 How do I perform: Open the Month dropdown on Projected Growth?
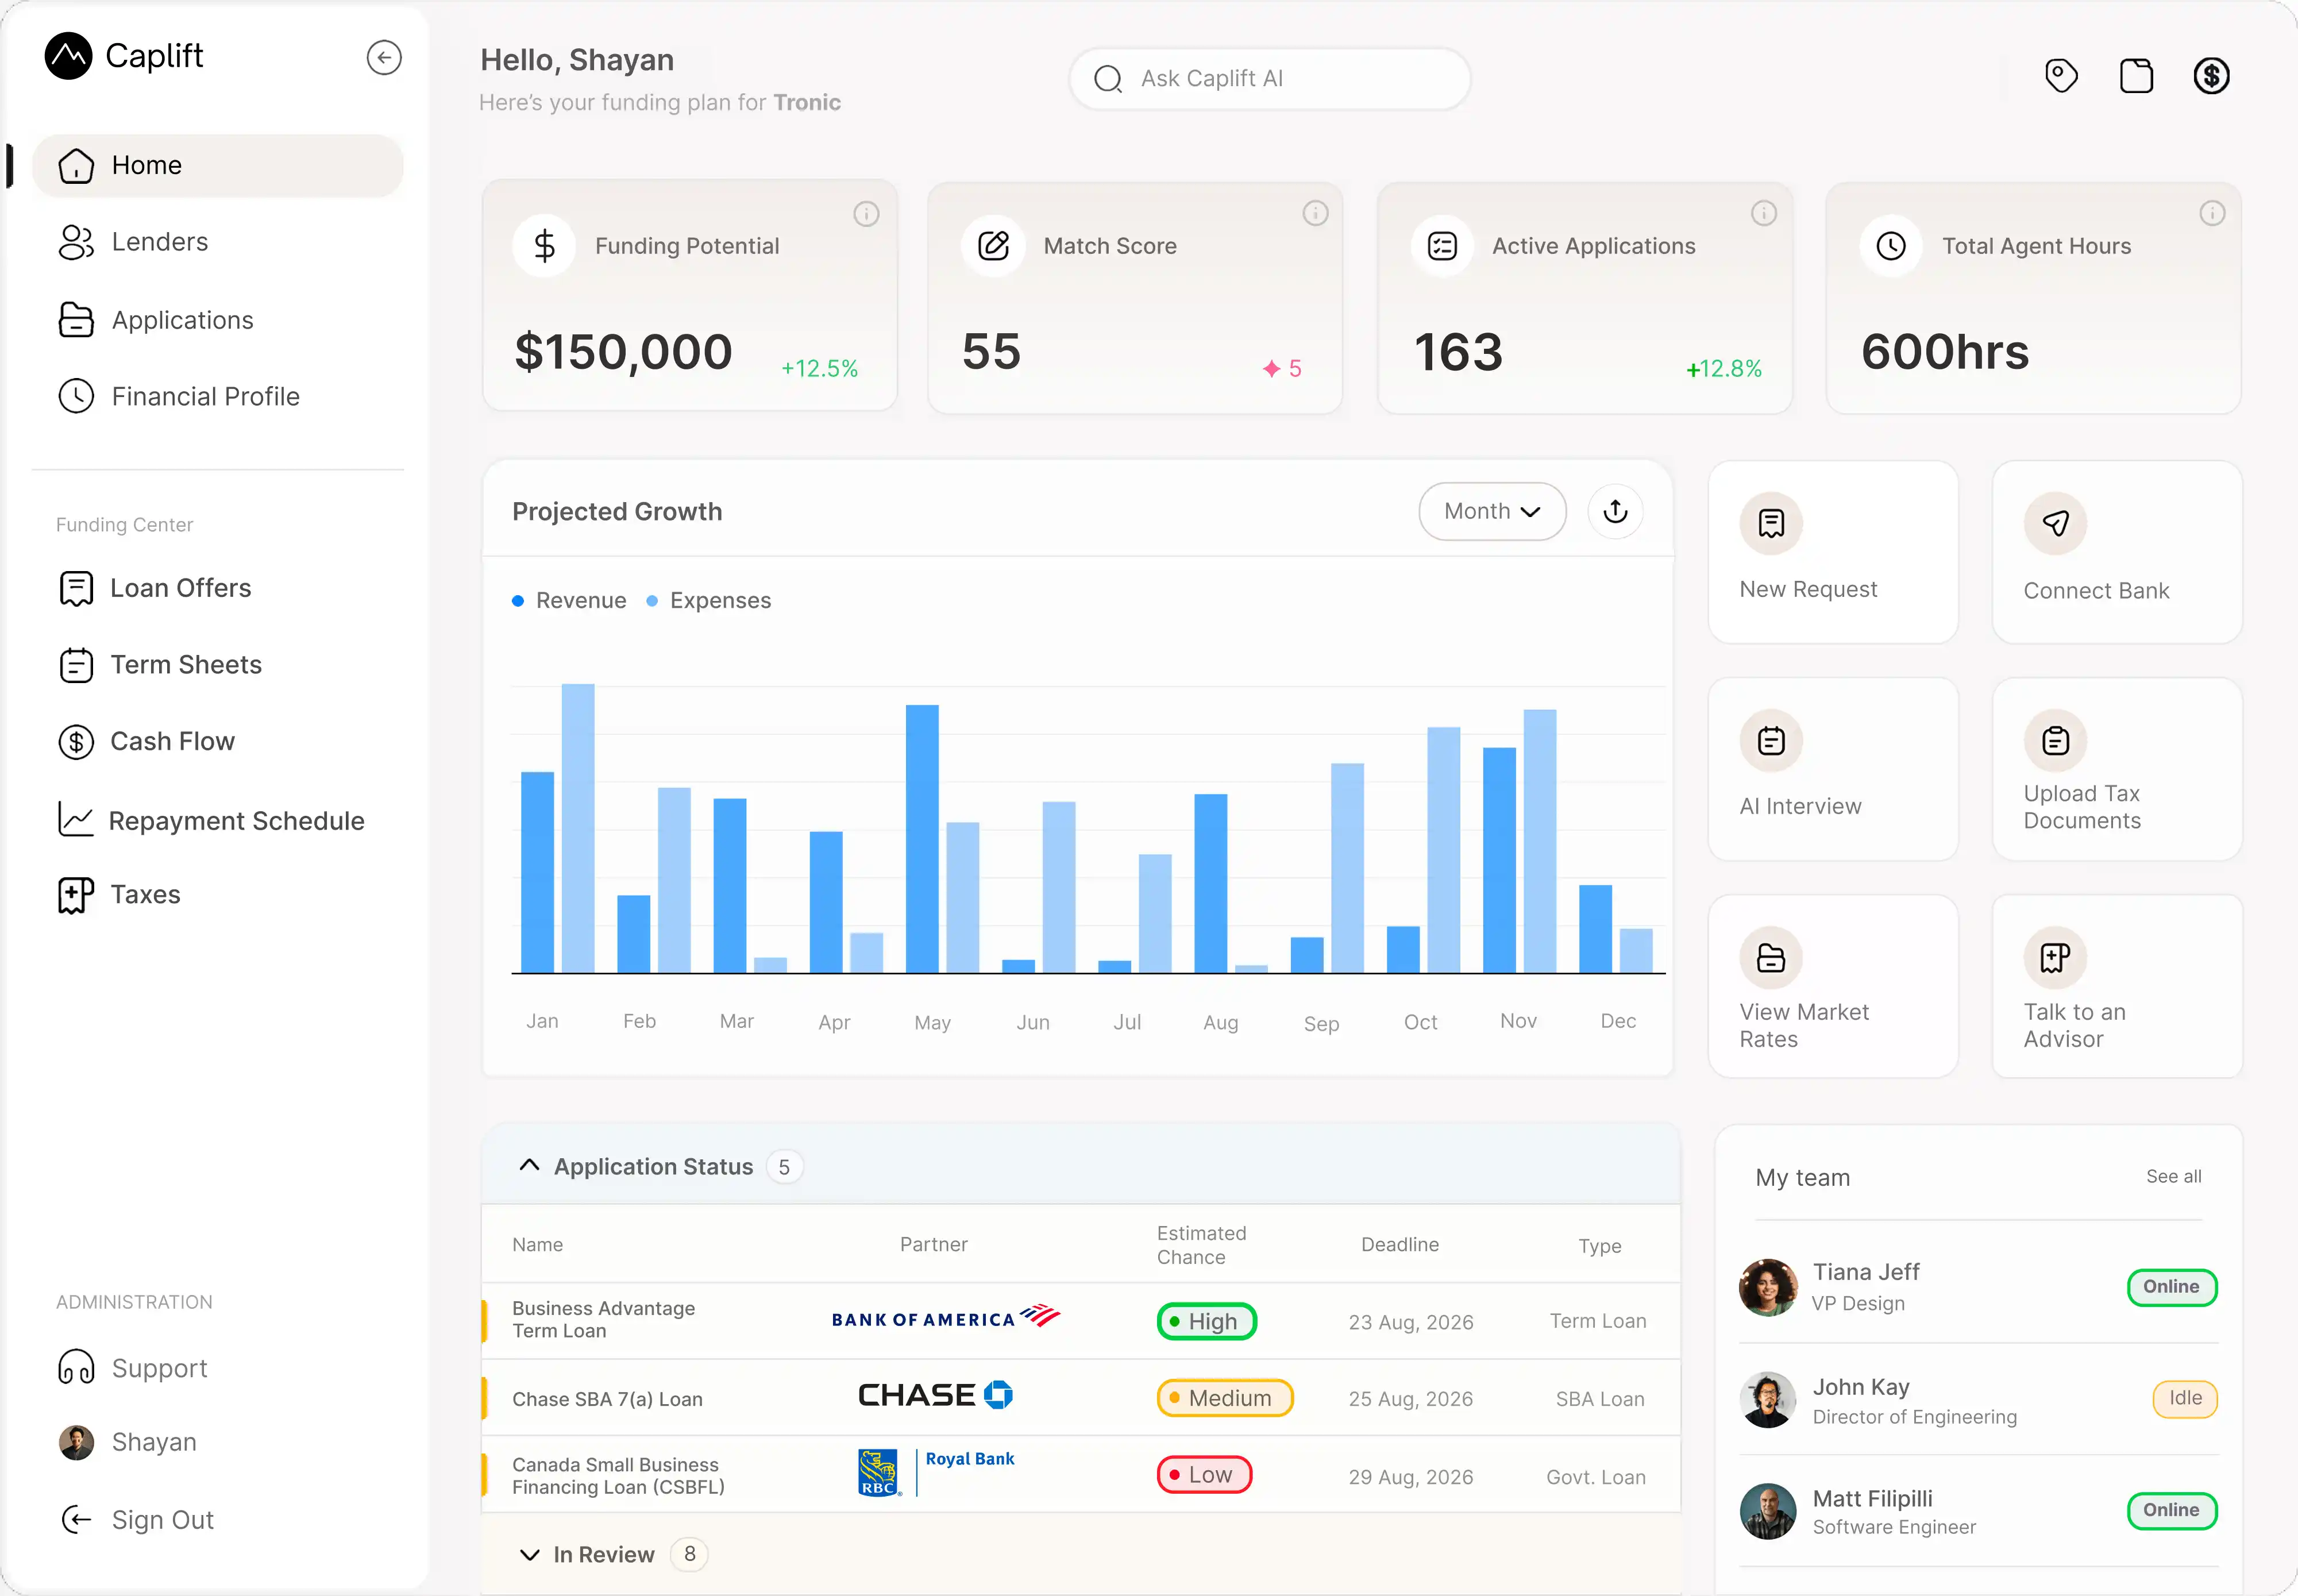click(1491, 511)
